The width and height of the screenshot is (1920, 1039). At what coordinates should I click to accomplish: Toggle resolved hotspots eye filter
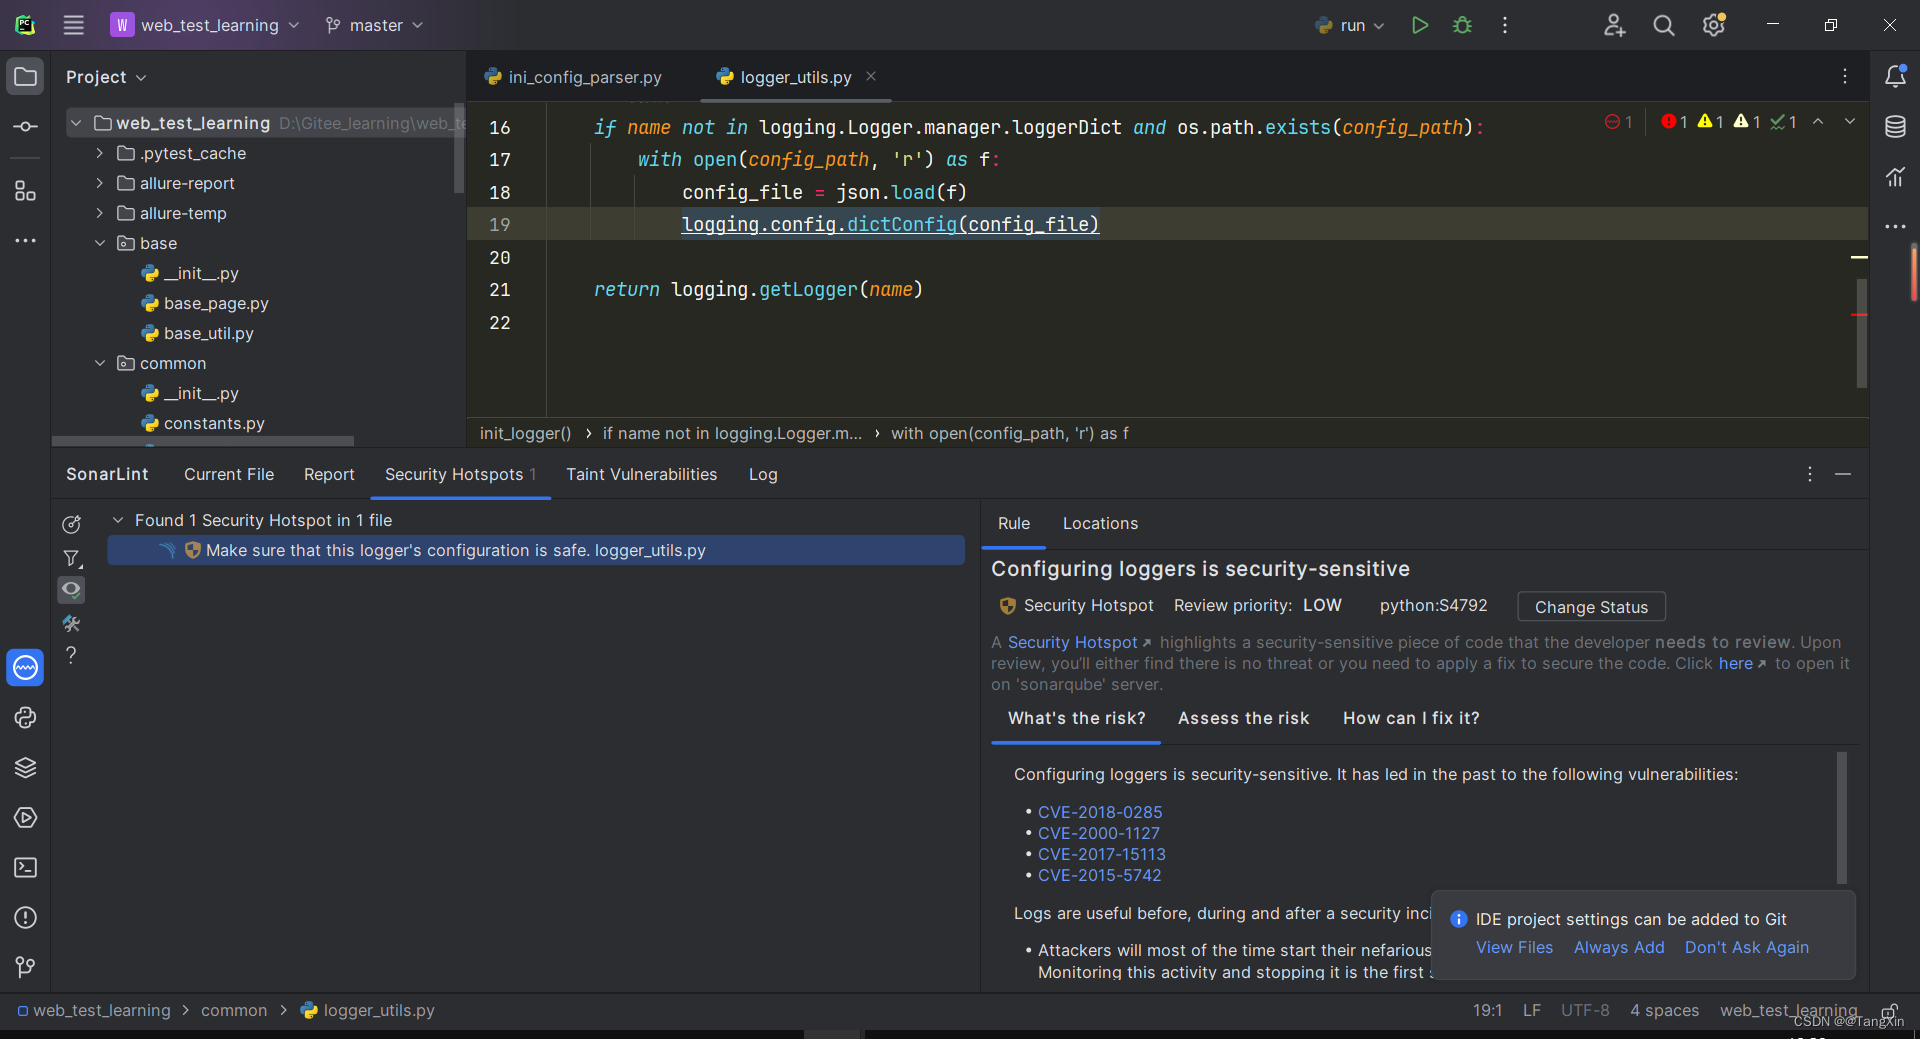[x=71, y=590]
